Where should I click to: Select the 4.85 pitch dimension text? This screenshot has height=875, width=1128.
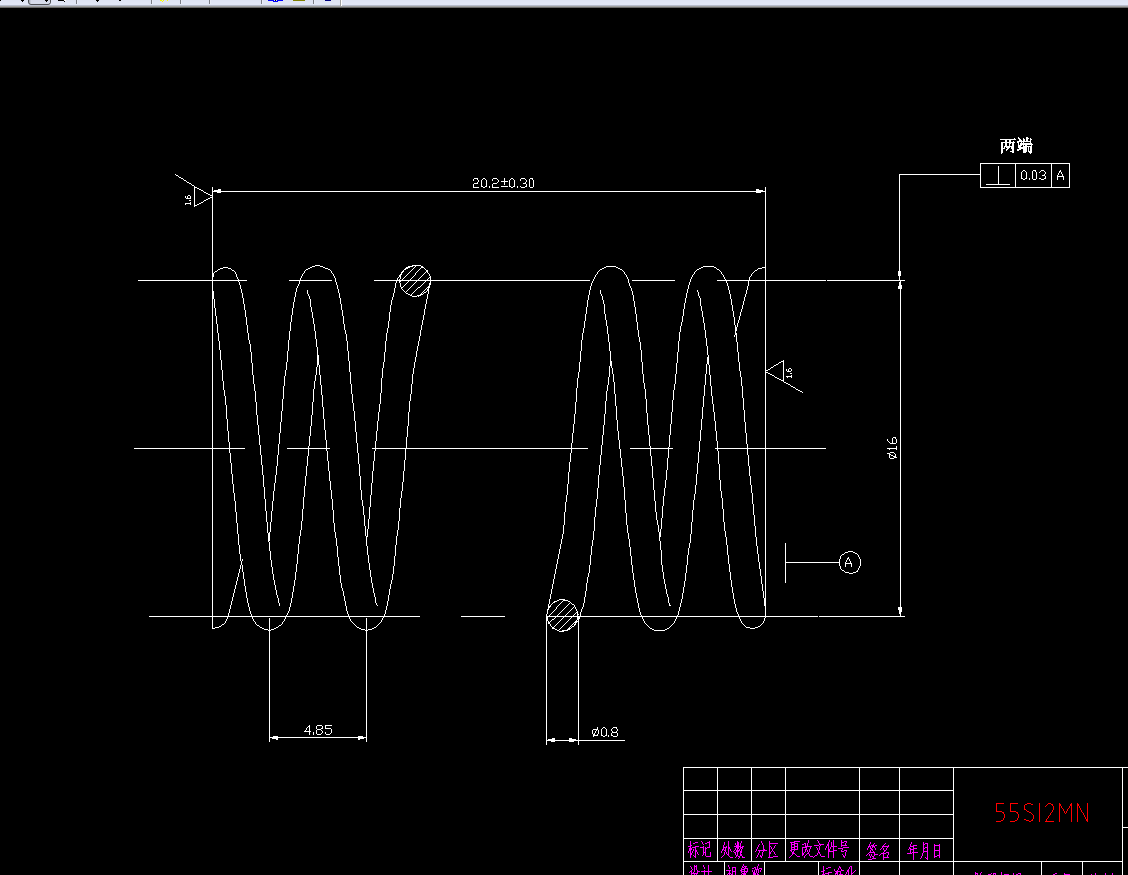point(318,730)
